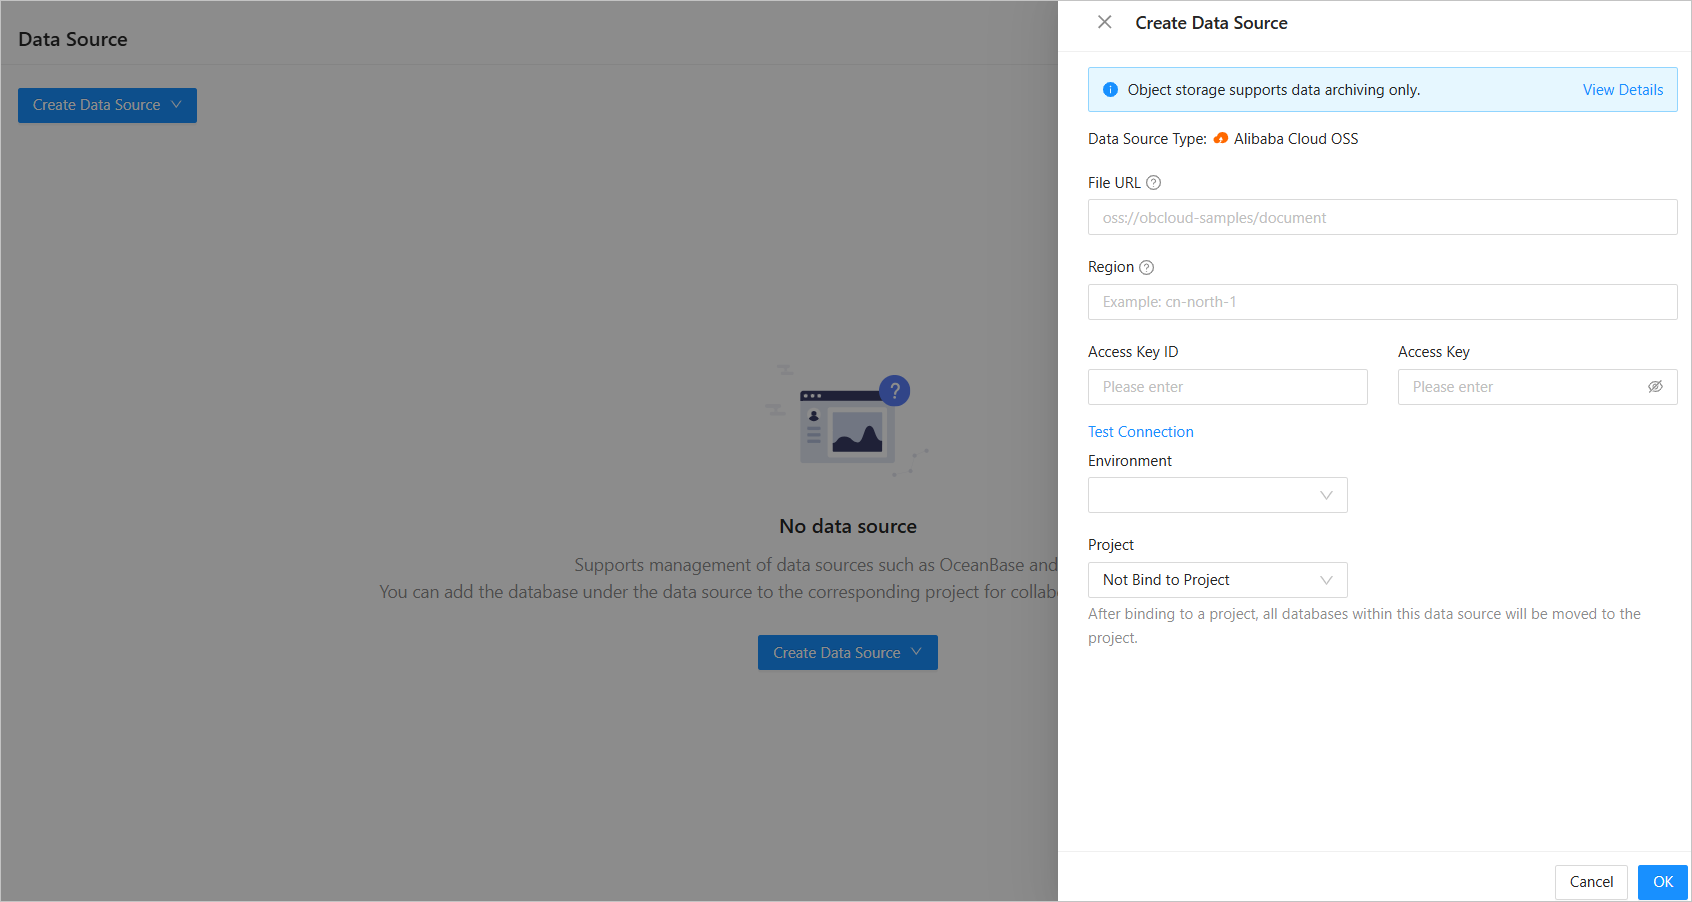Click the Alibaba Cloud OSS logo icon

pos(1220,139)
